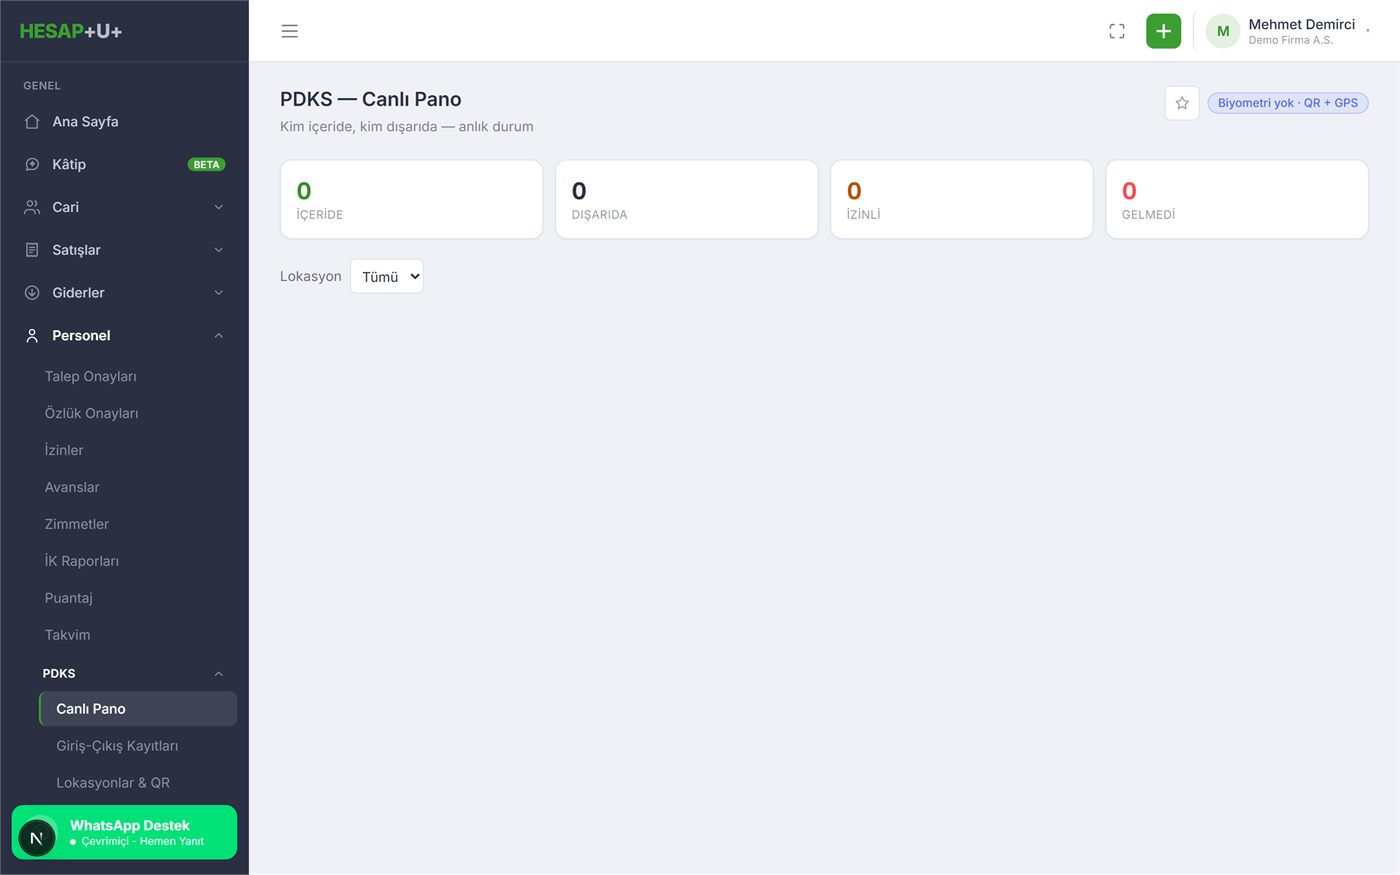Screen dimensions: 1400x875
Task: Click the WhatsApp Destek avatar icon
Action: (37, 838)
